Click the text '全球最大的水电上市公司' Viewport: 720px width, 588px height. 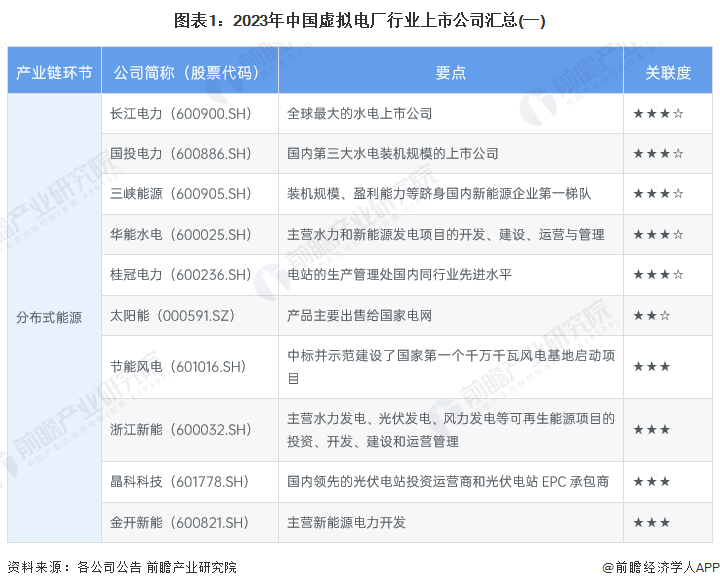(x=360, y=113)
